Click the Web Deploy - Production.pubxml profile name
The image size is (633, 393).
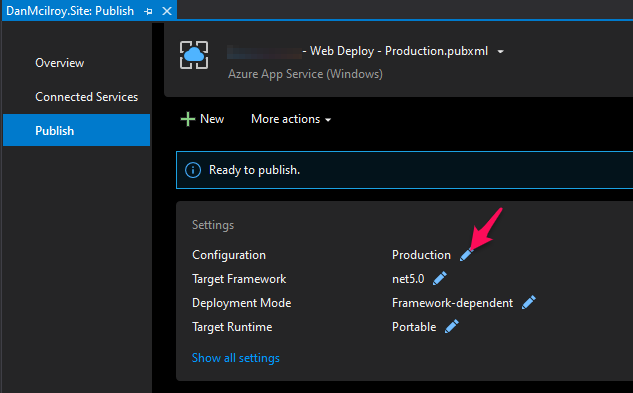tap(395, 51)
